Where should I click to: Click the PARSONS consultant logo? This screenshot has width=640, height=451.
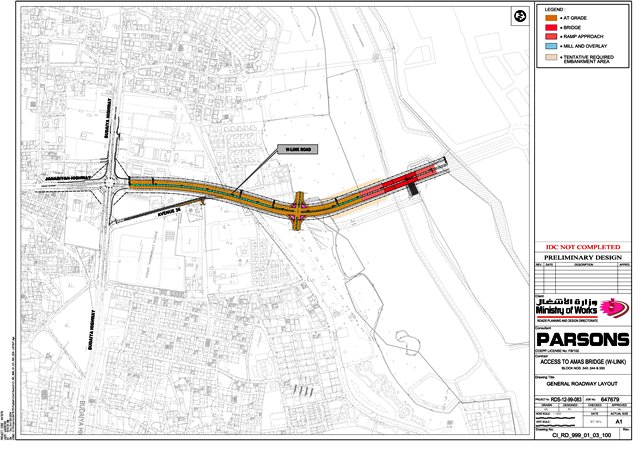click(x=581, y=339)
